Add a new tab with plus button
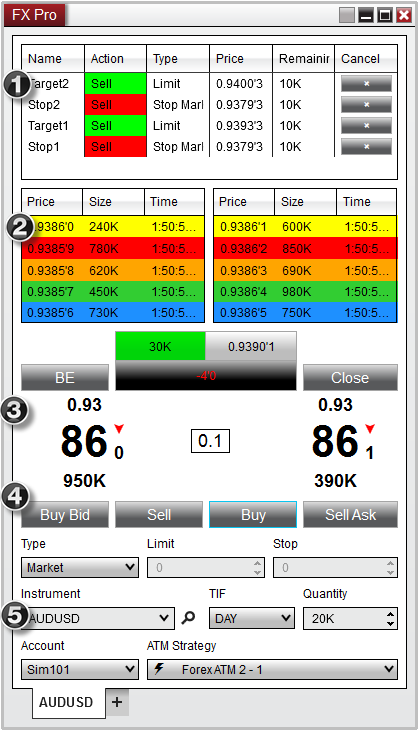Viewport: 419px width, 731px height. pos(117,702)
